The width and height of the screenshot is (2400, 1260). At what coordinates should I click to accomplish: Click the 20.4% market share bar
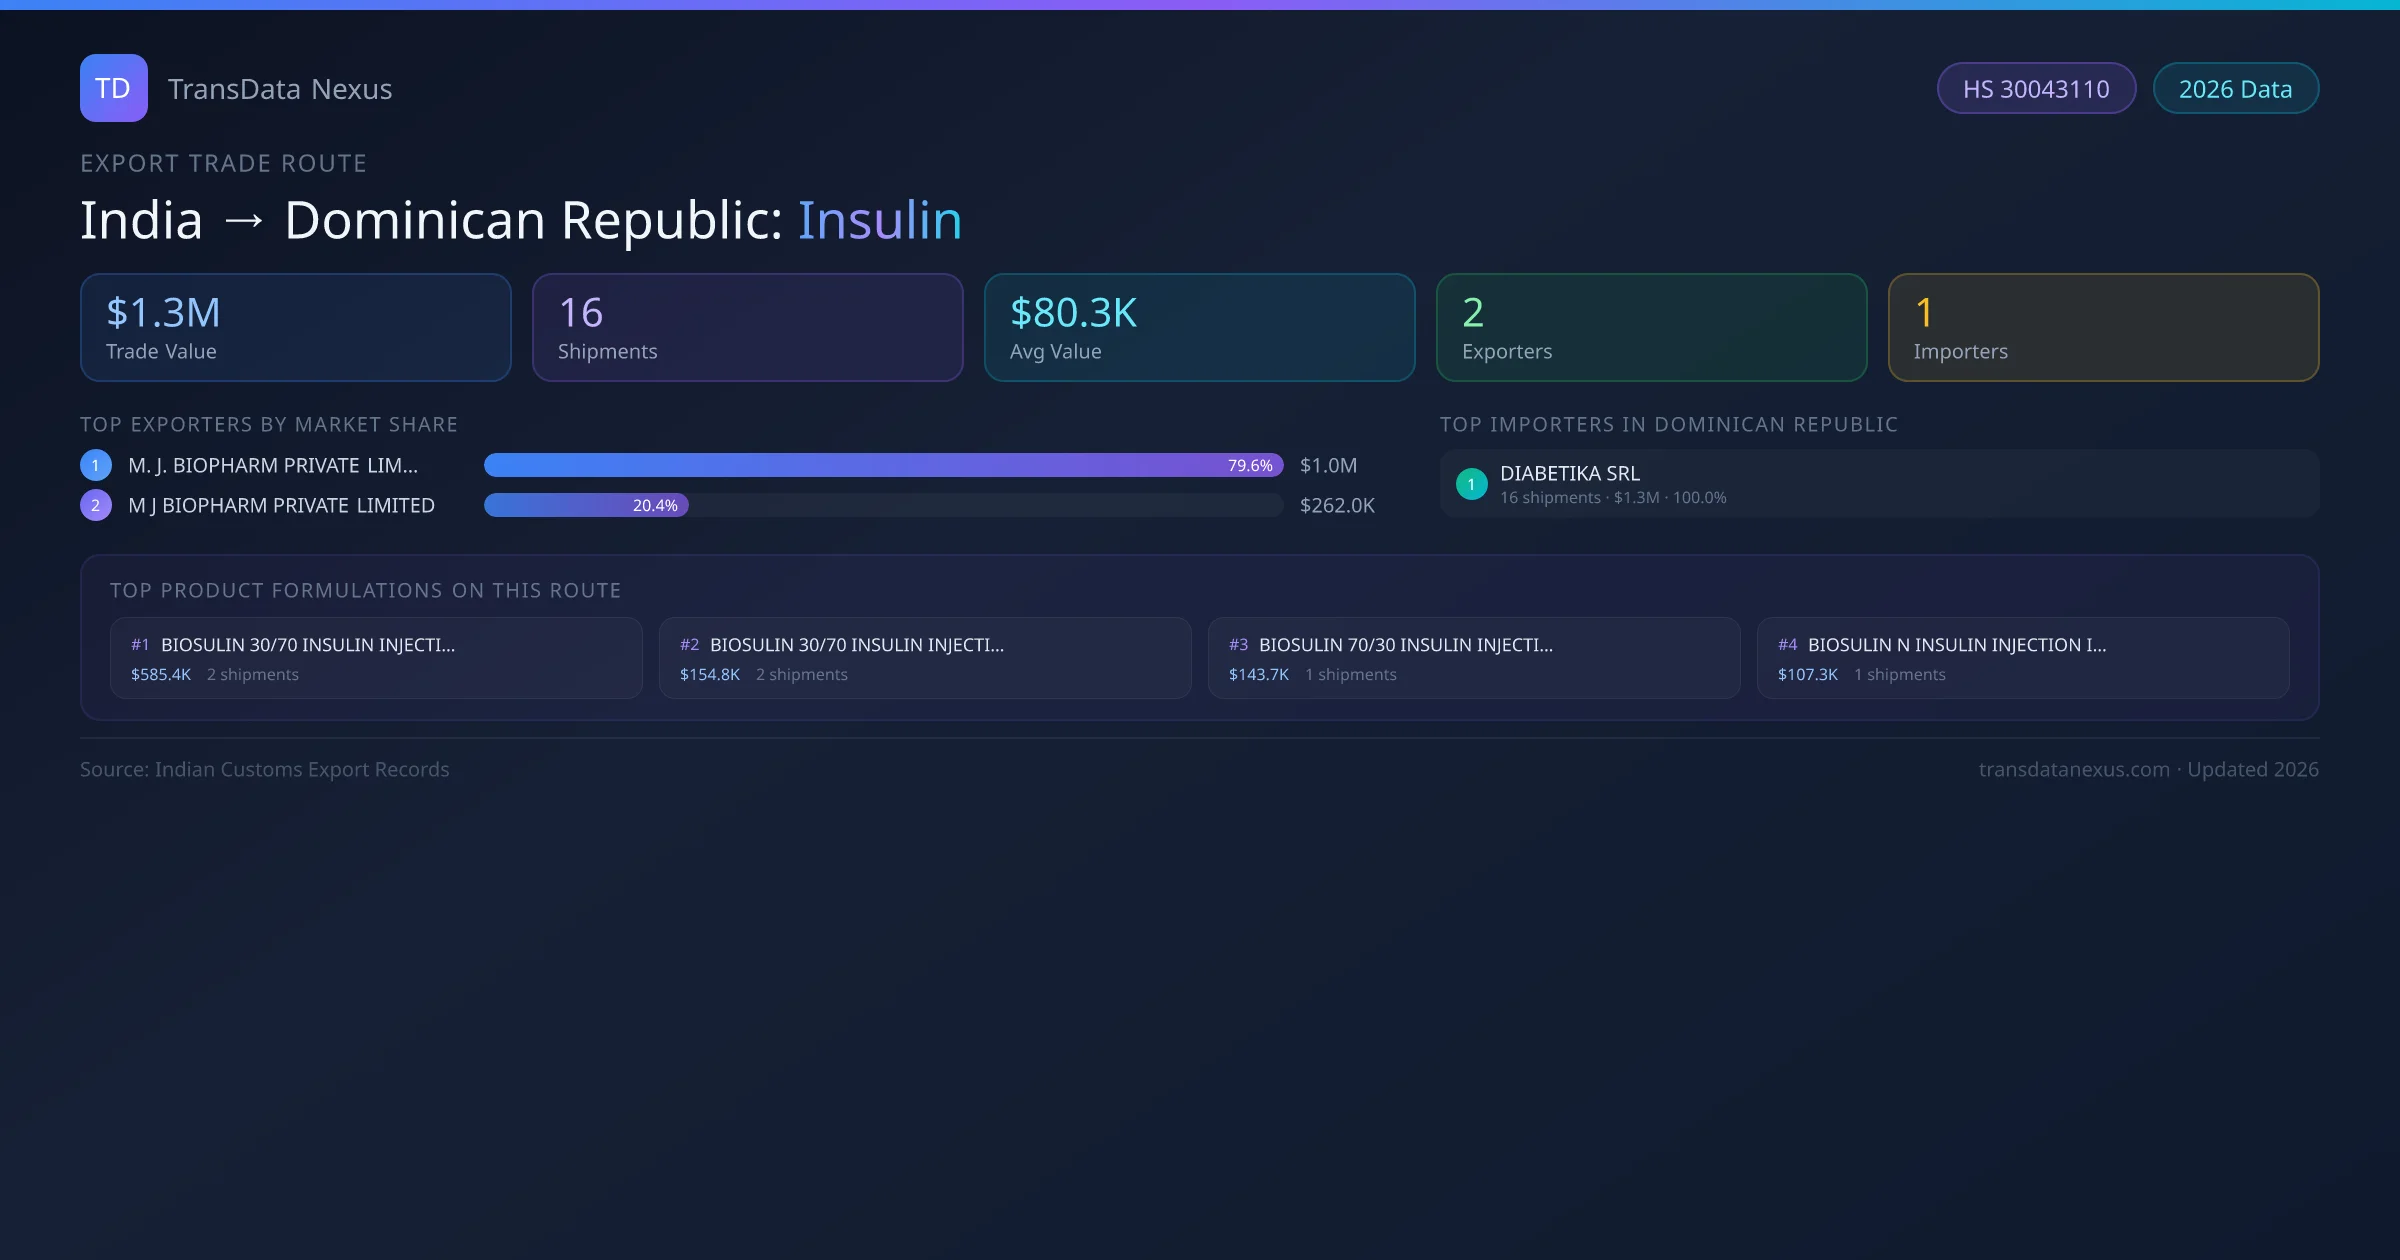[x=586, y=505]
